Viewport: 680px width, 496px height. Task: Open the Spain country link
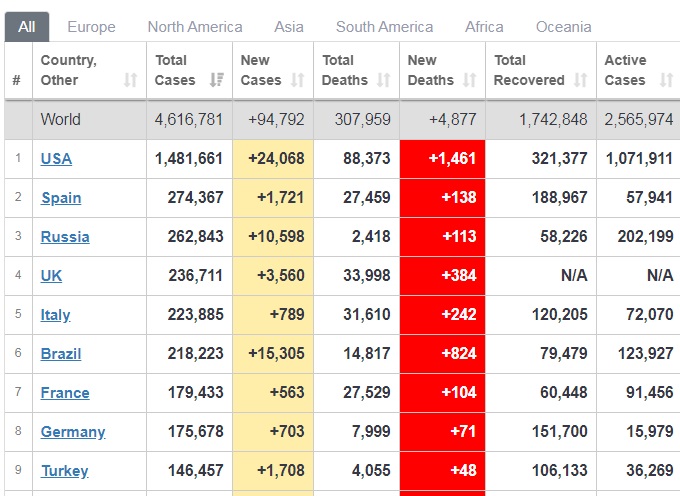(x=61, y=197)
